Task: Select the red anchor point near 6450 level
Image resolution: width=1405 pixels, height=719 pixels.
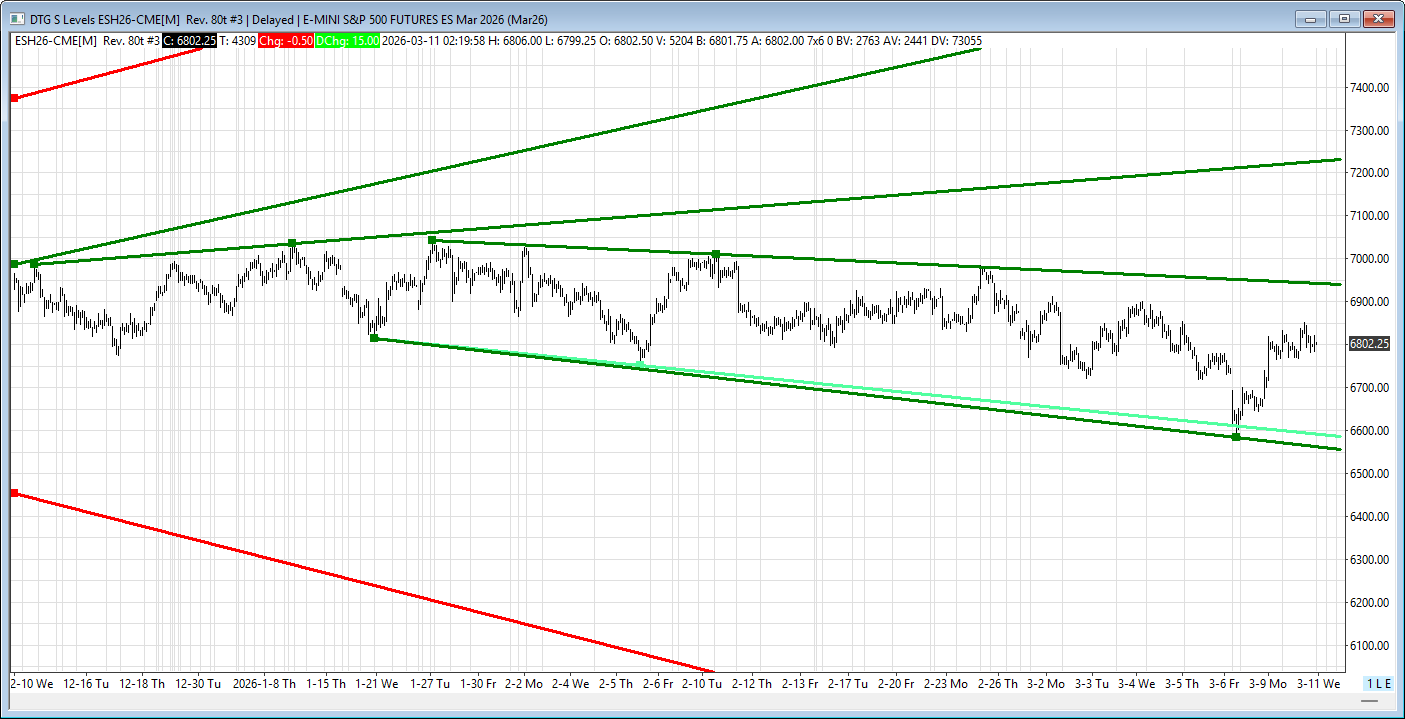Action: [x=14, y=493]
